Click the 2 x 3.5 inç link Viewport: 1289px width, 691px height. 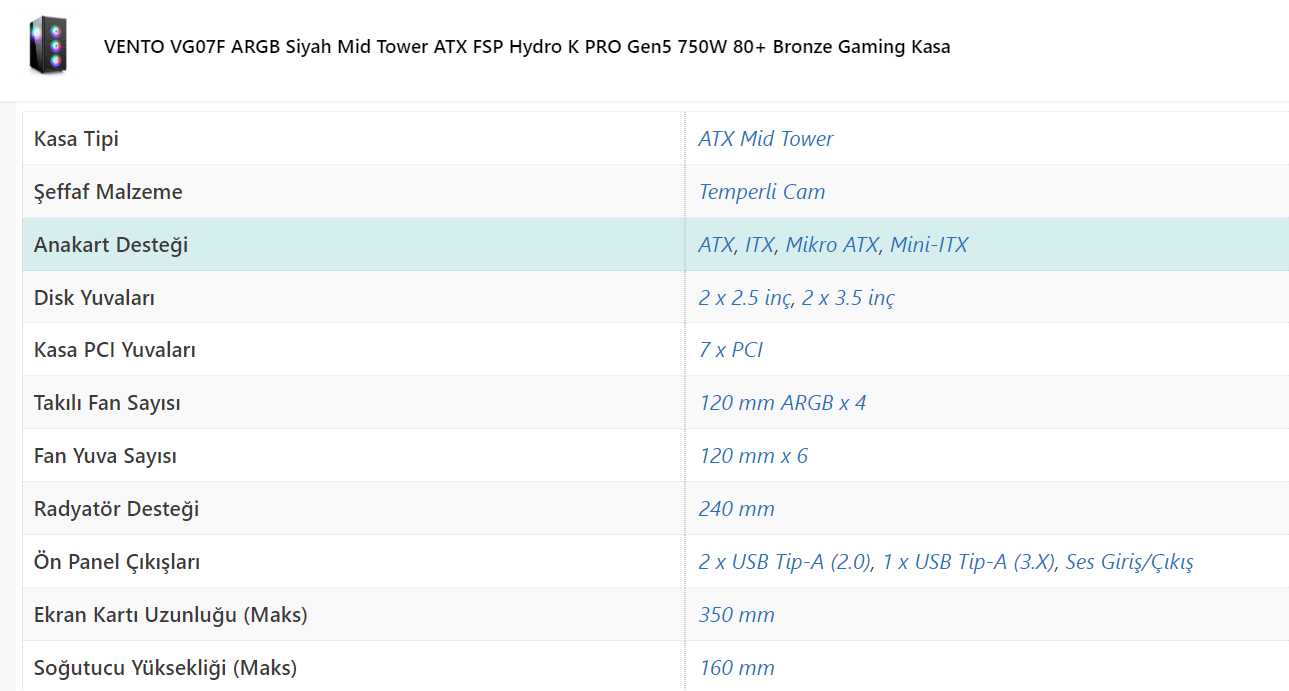click(x=848, y=298)
